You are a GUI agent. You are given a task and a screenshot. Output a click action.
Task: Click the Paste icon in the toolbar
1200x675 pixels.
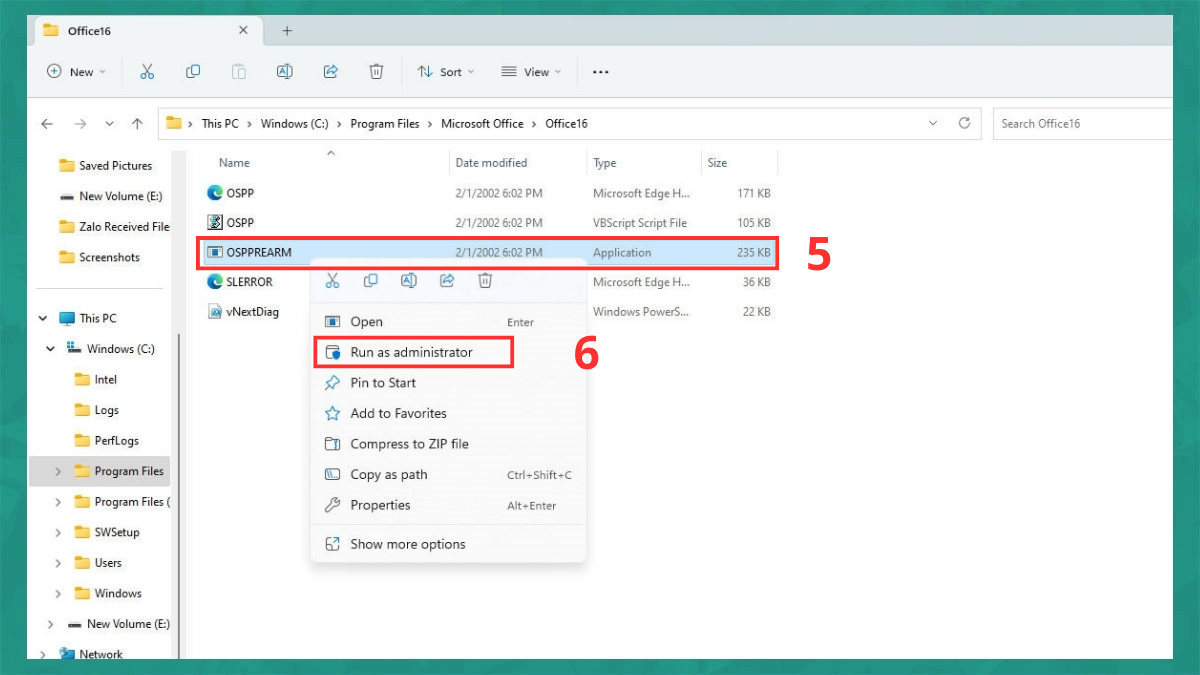pyautogui.click(x=239, y=72)
